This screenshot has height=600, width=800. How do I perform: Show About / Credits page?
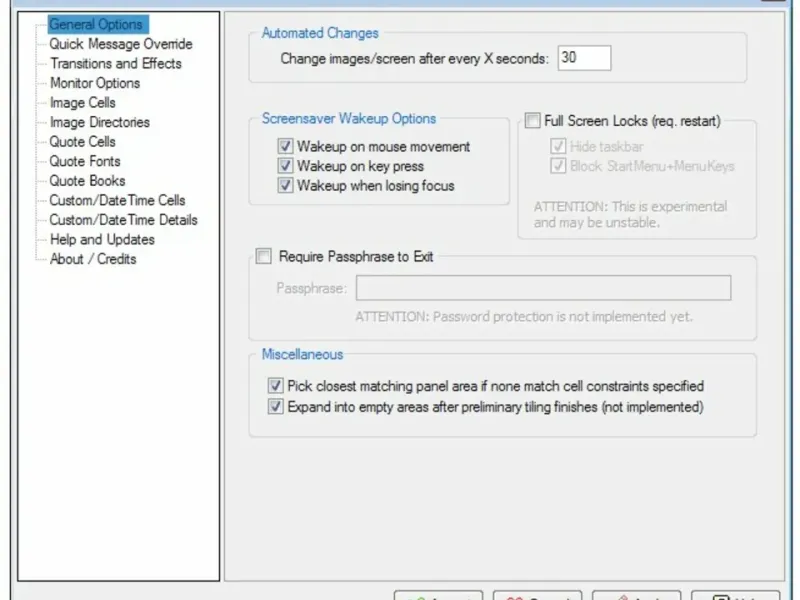(93, 259)
